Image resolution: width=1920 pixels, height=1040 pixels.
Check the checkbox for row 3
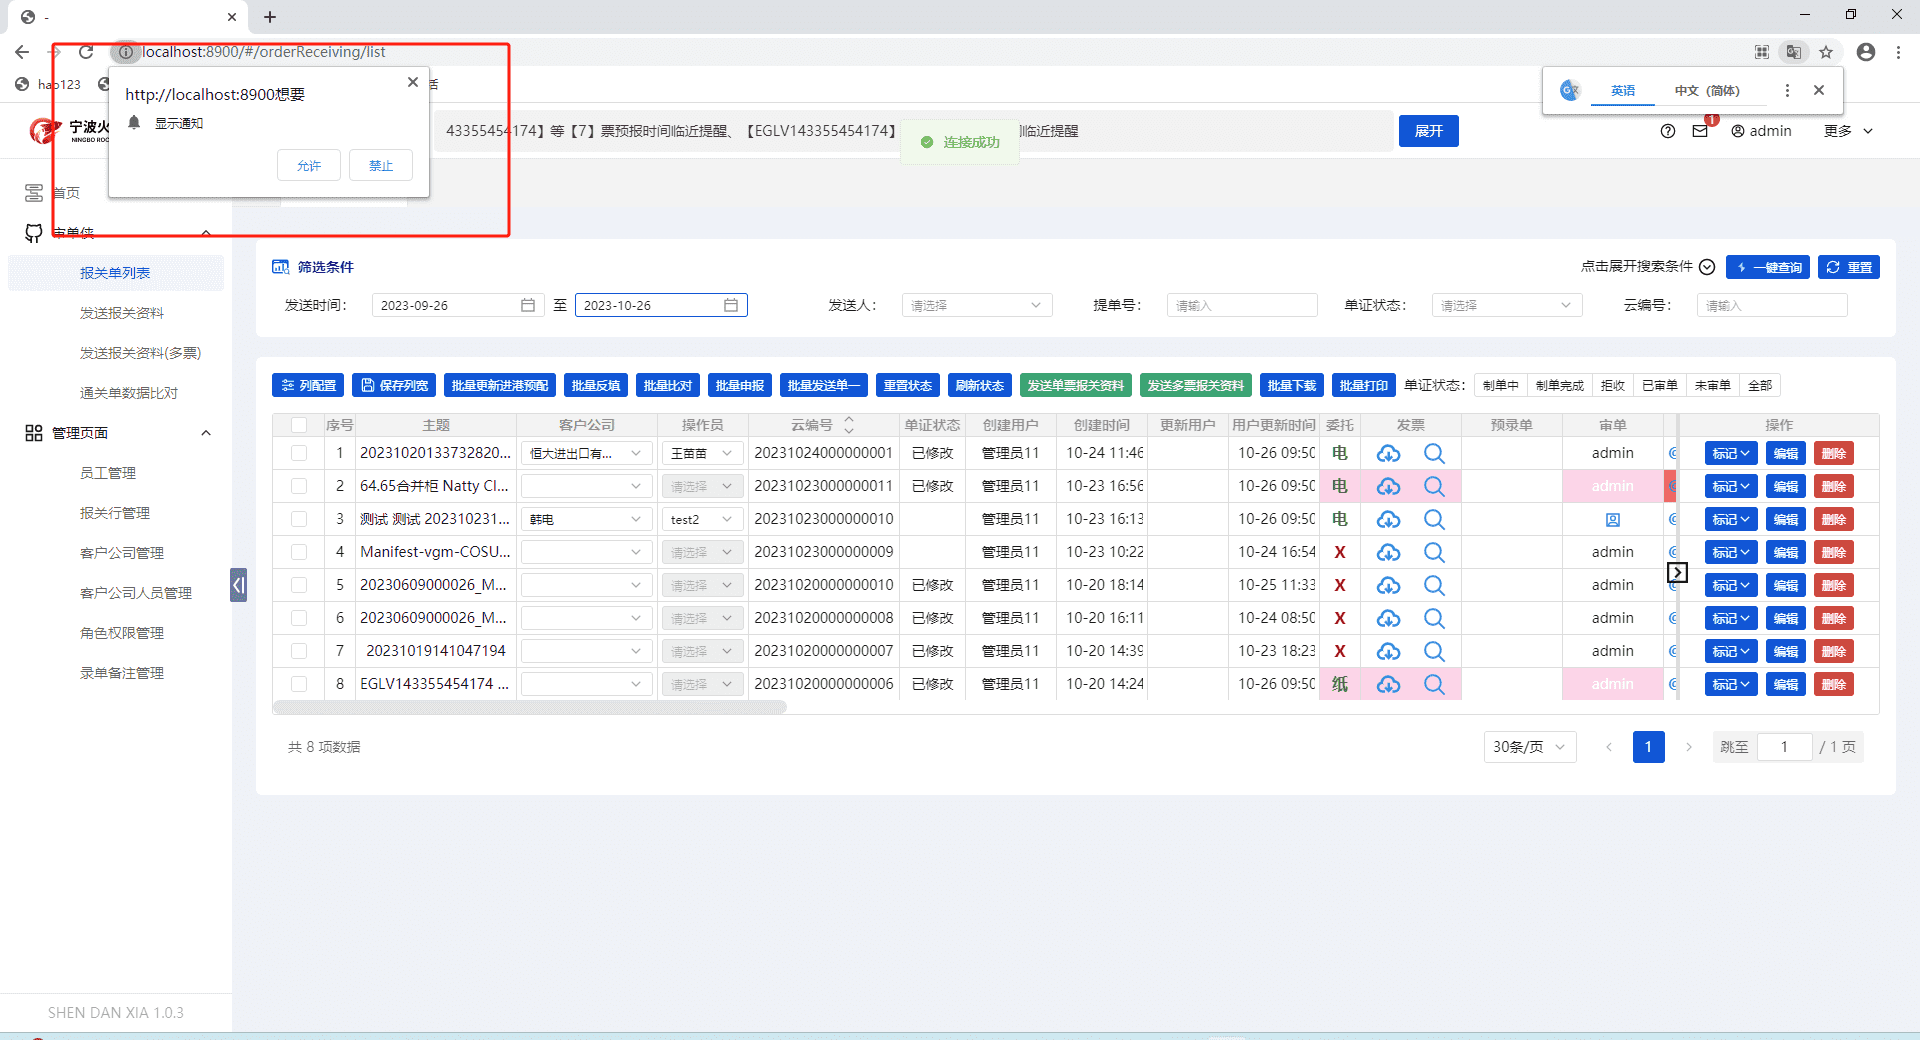coord(299,519)
